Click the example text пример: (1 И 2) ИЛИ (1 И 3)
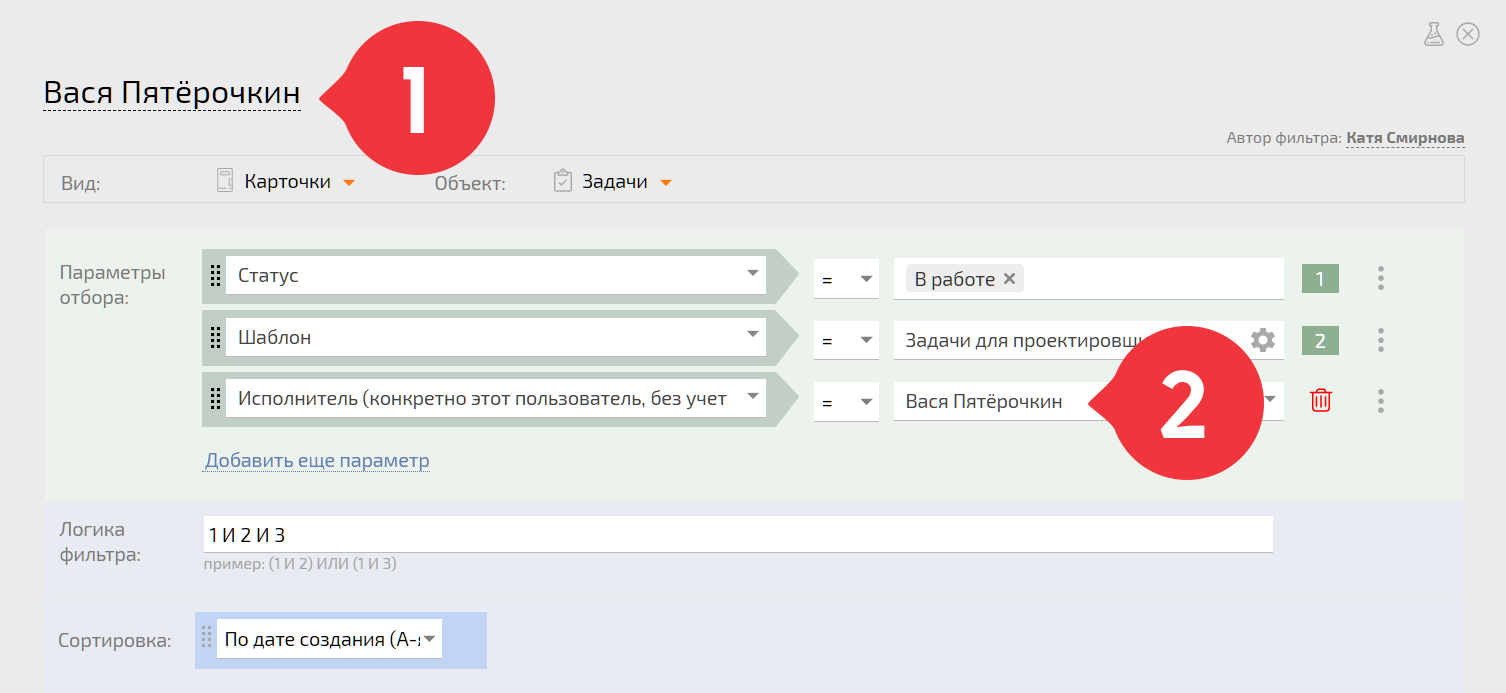The image size is (1506, 693). tap(300, 564)
